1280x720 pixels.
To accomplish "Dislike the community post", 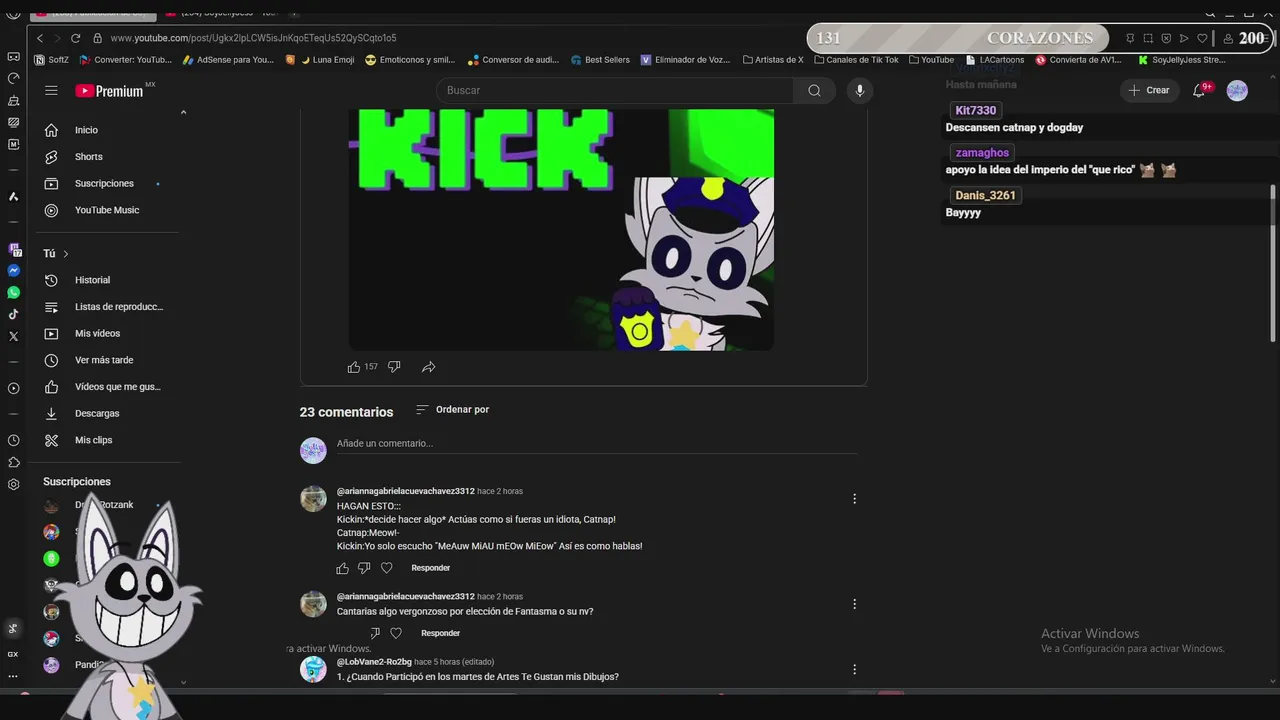I will tap(394, 367).
